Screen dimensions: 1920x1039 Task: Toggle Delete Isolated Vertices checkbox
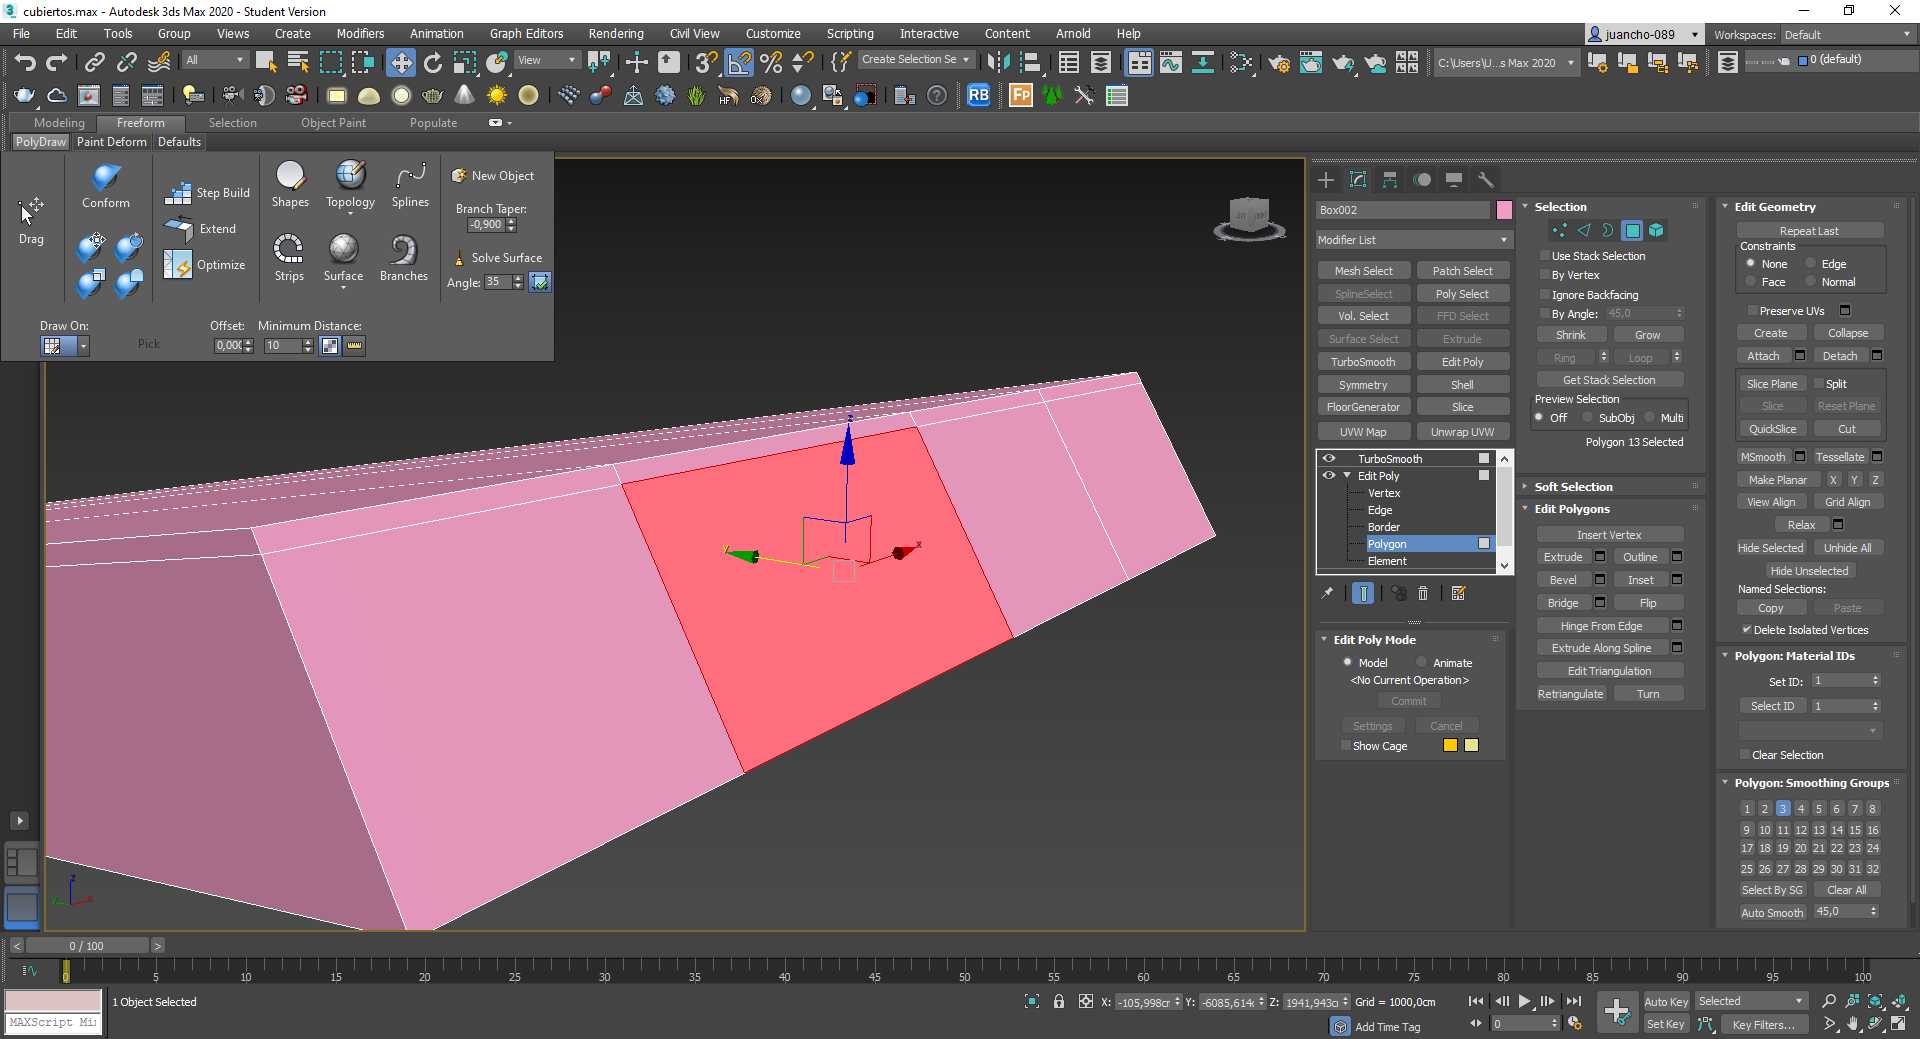point(1746,630)
